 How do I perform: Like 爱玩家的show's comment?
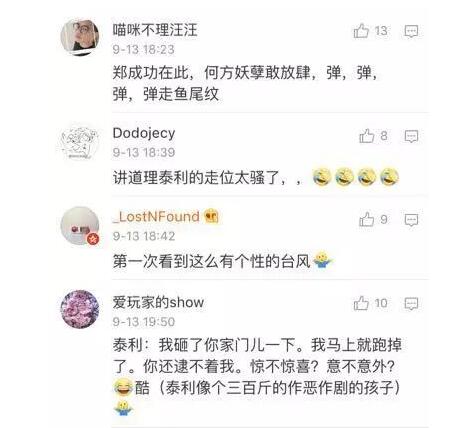point(361,303)
